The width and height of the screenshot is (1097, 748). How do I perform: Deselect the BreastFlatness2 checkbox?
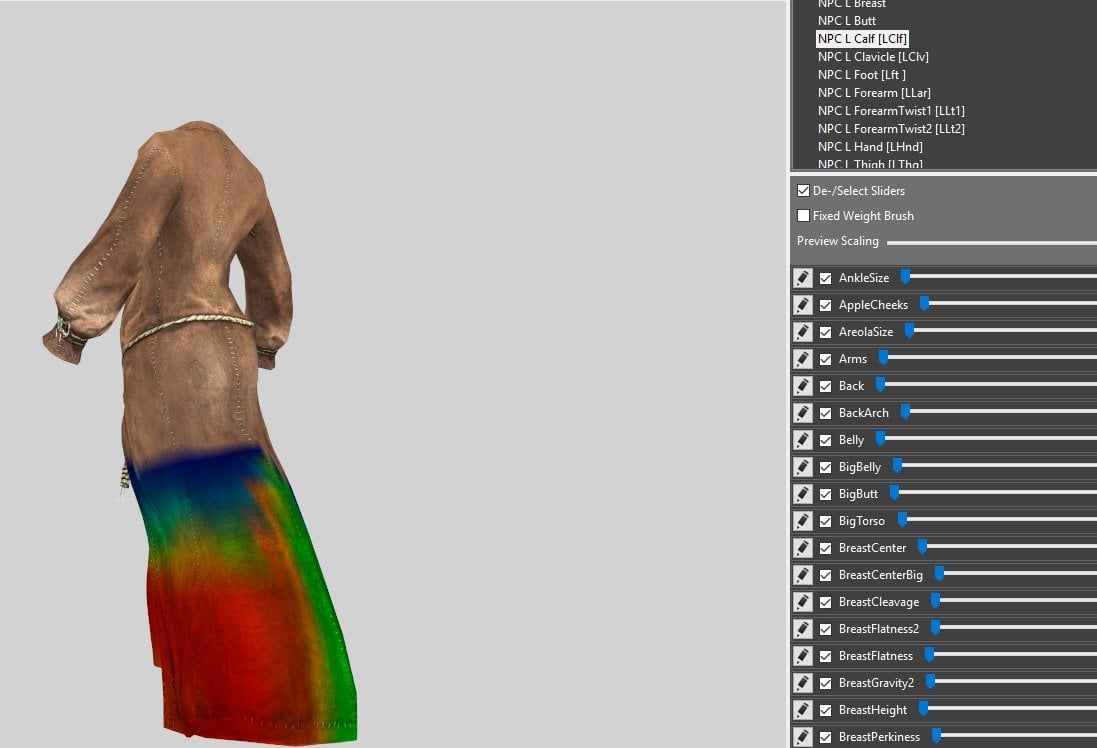pos(826,629)
